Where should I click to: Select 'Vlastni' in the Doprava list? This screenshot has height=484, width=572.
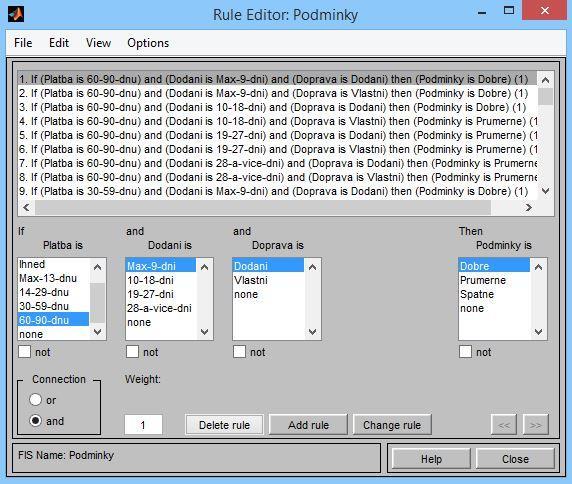point(268,280)
